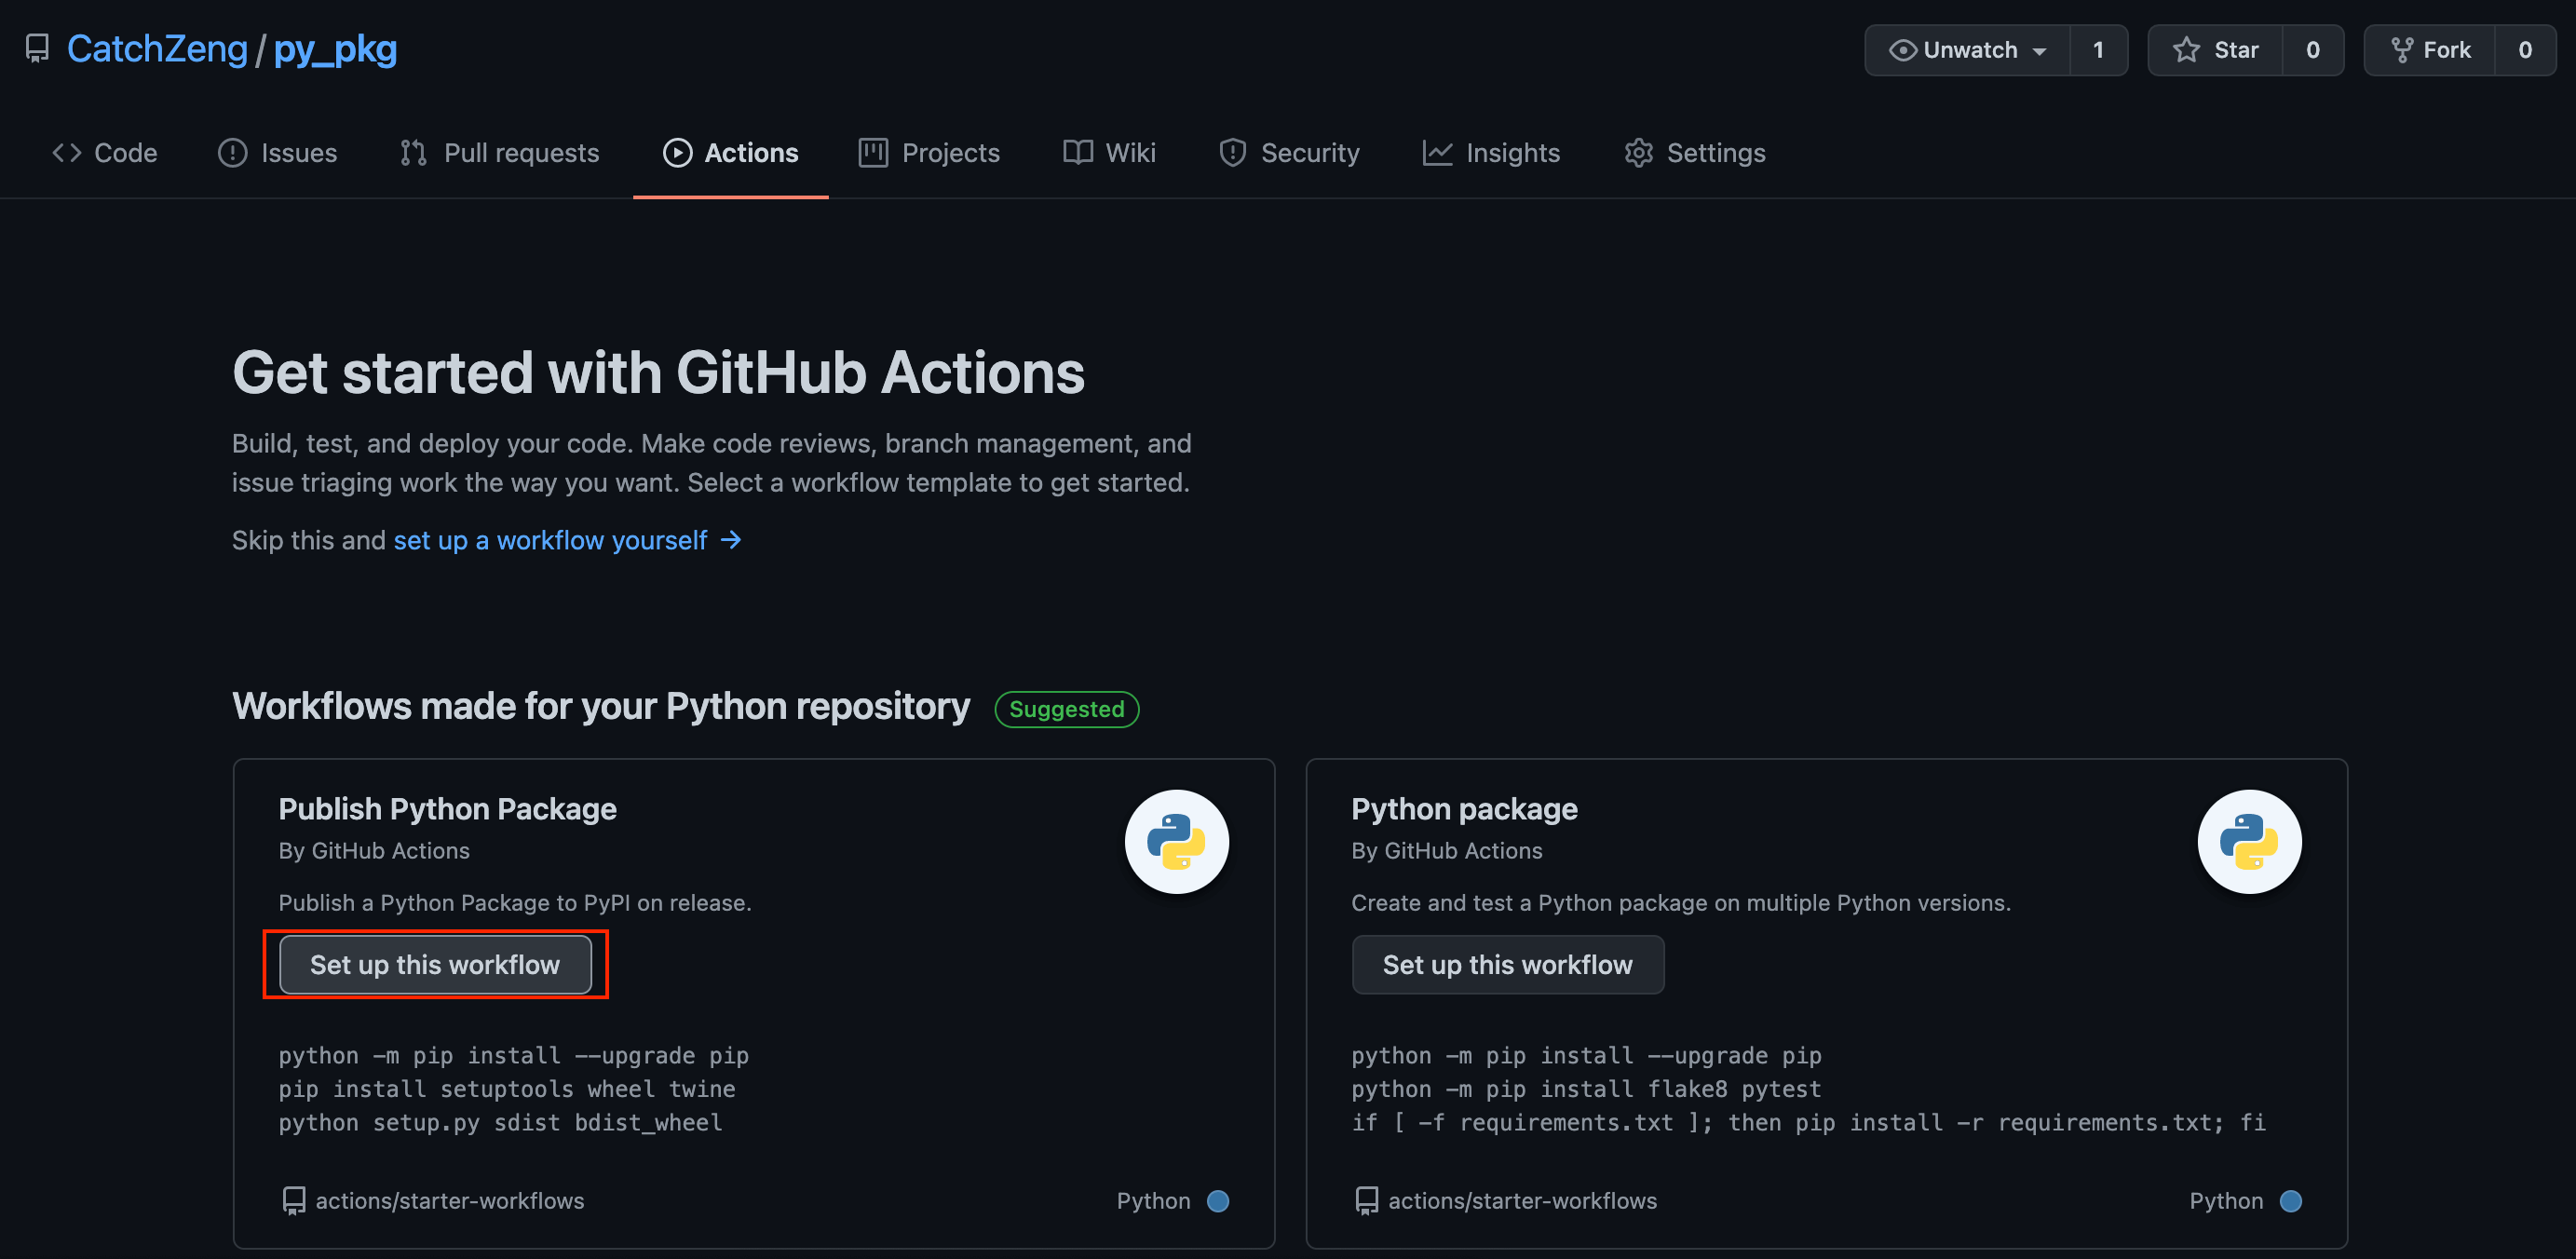
Task: Click the requirements.txt install command line
Action: click(x=1809, y=1123)
